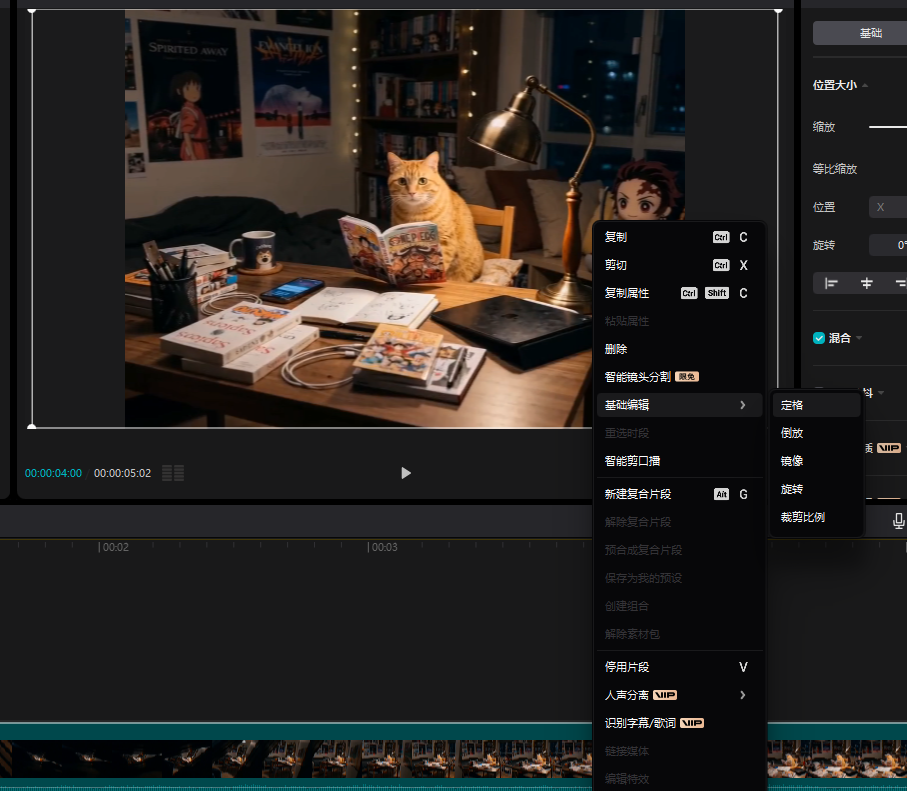Click the align left icon
The width and height of the screenshot is (907, 791).
pyautogui.click(x=831, y=283)
